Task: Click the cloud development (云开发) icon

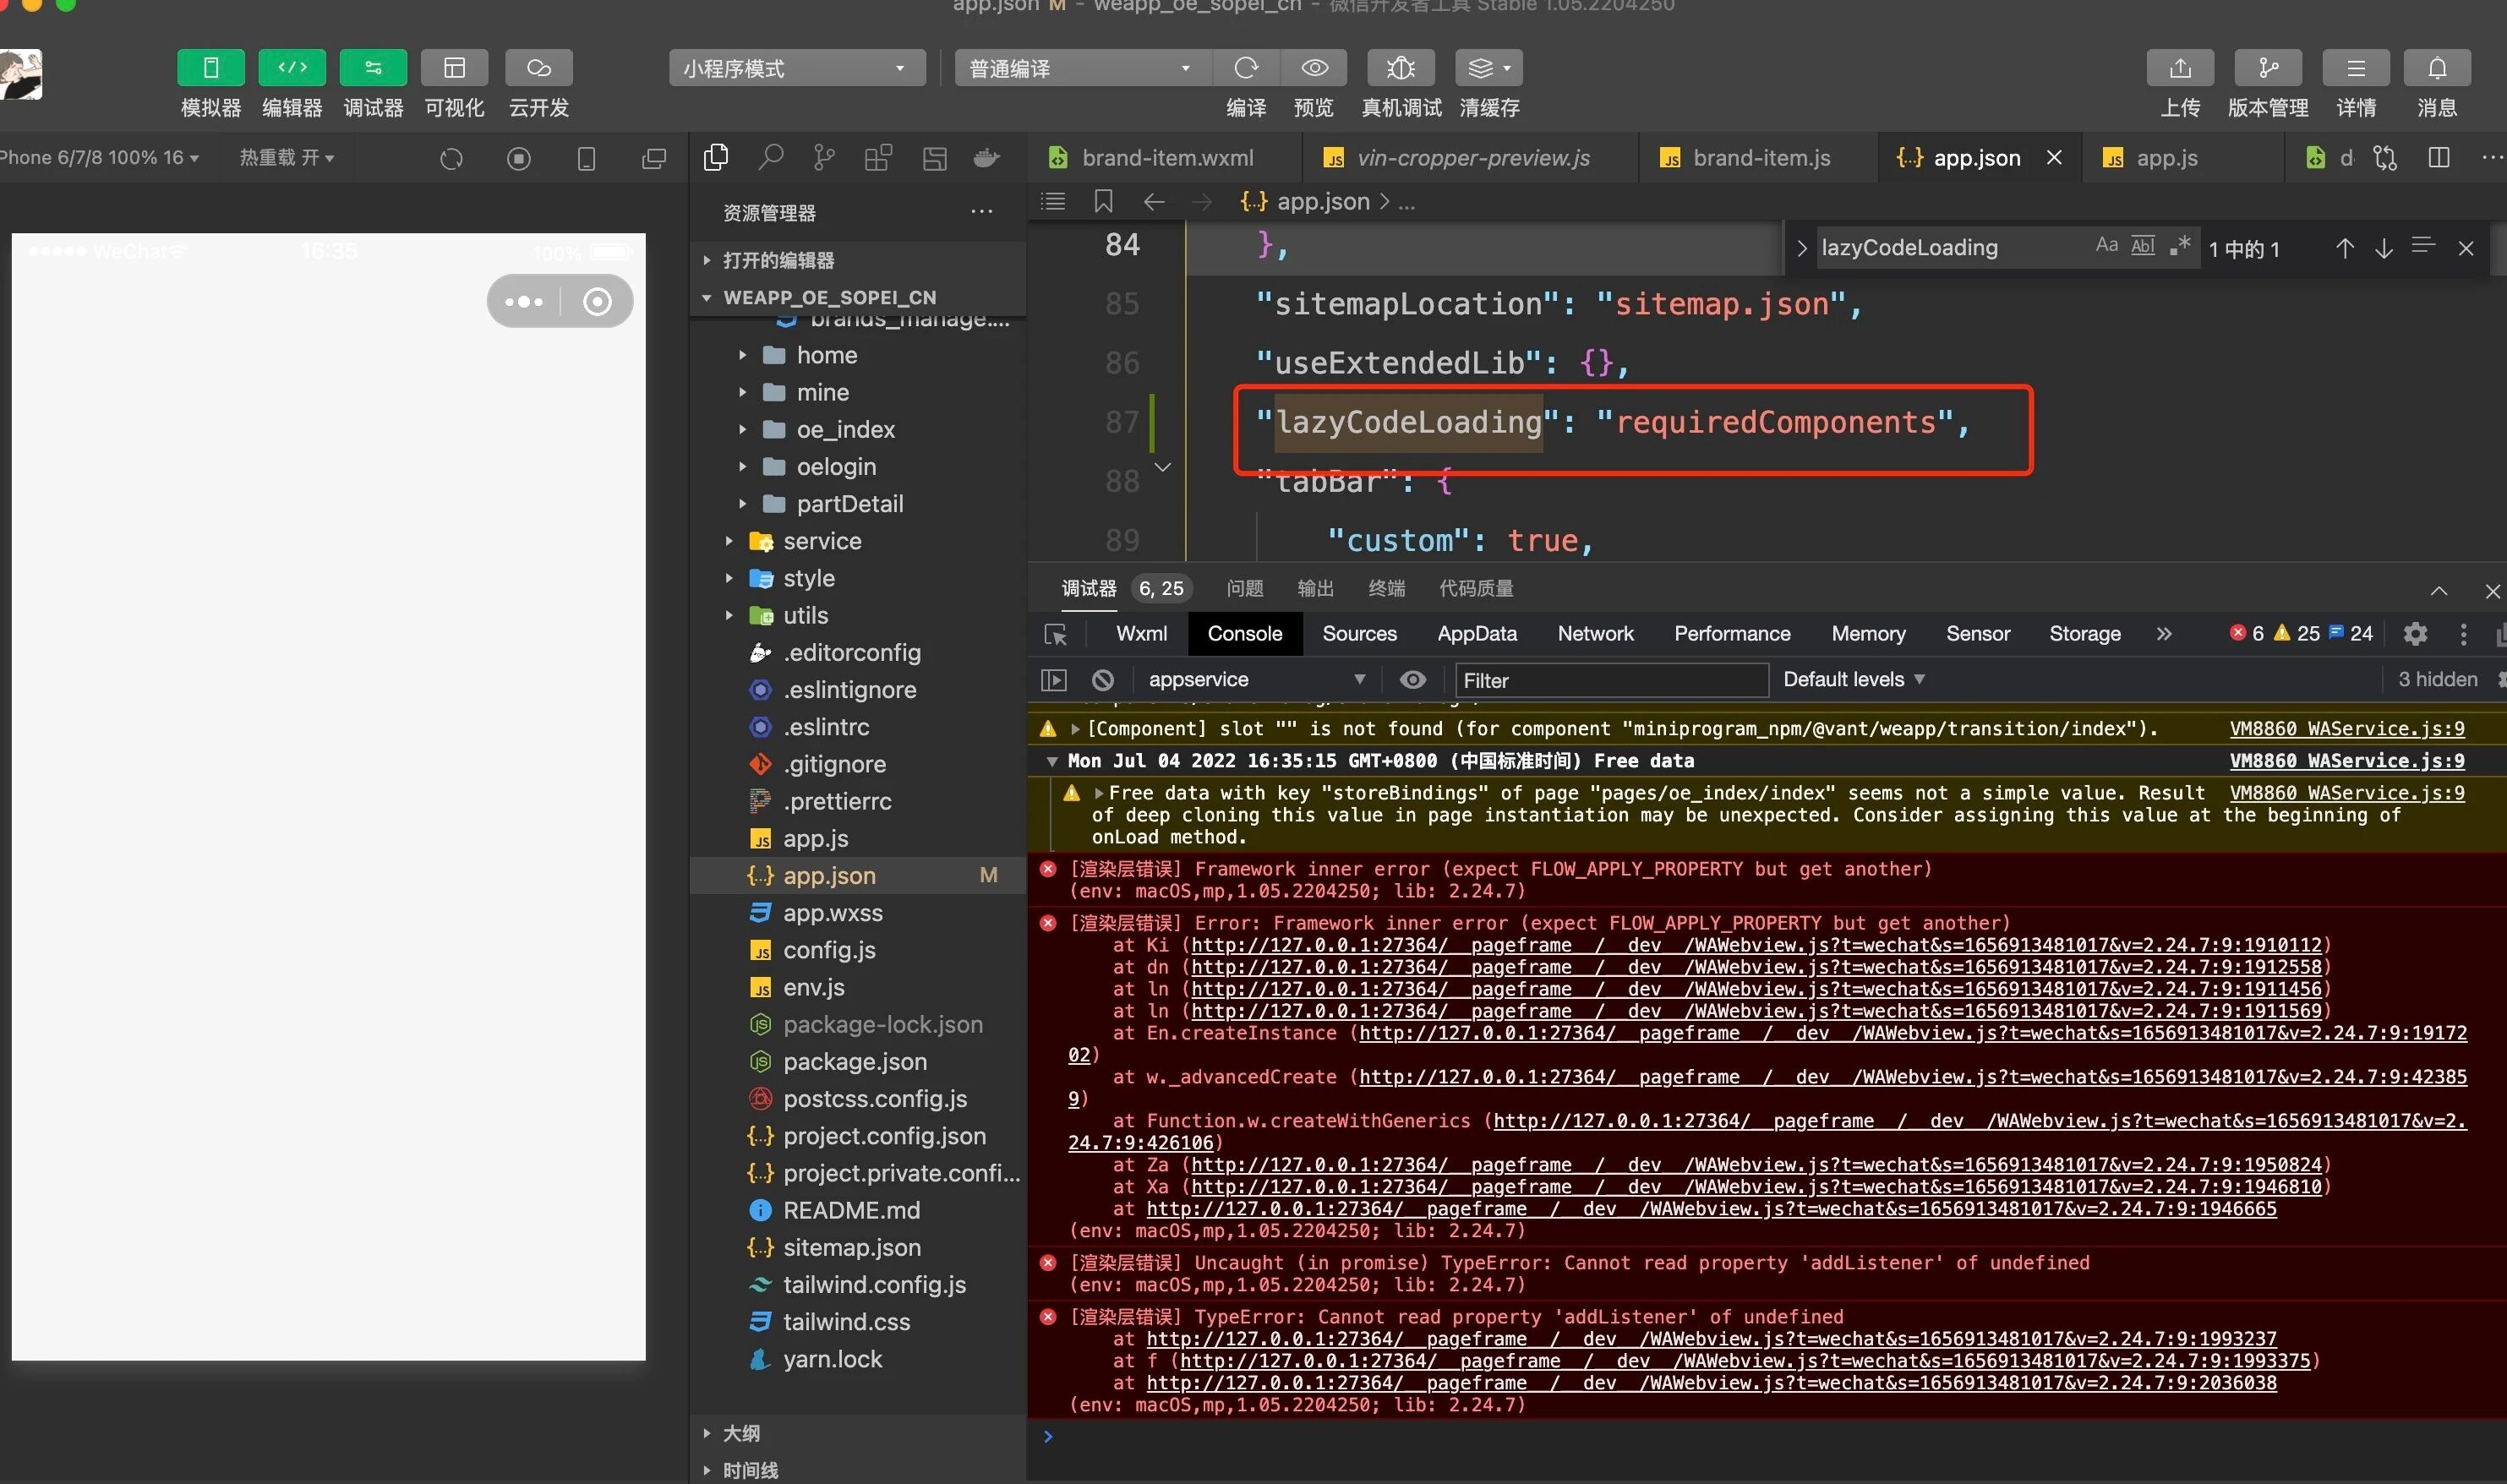Action: tap(538, 68)
